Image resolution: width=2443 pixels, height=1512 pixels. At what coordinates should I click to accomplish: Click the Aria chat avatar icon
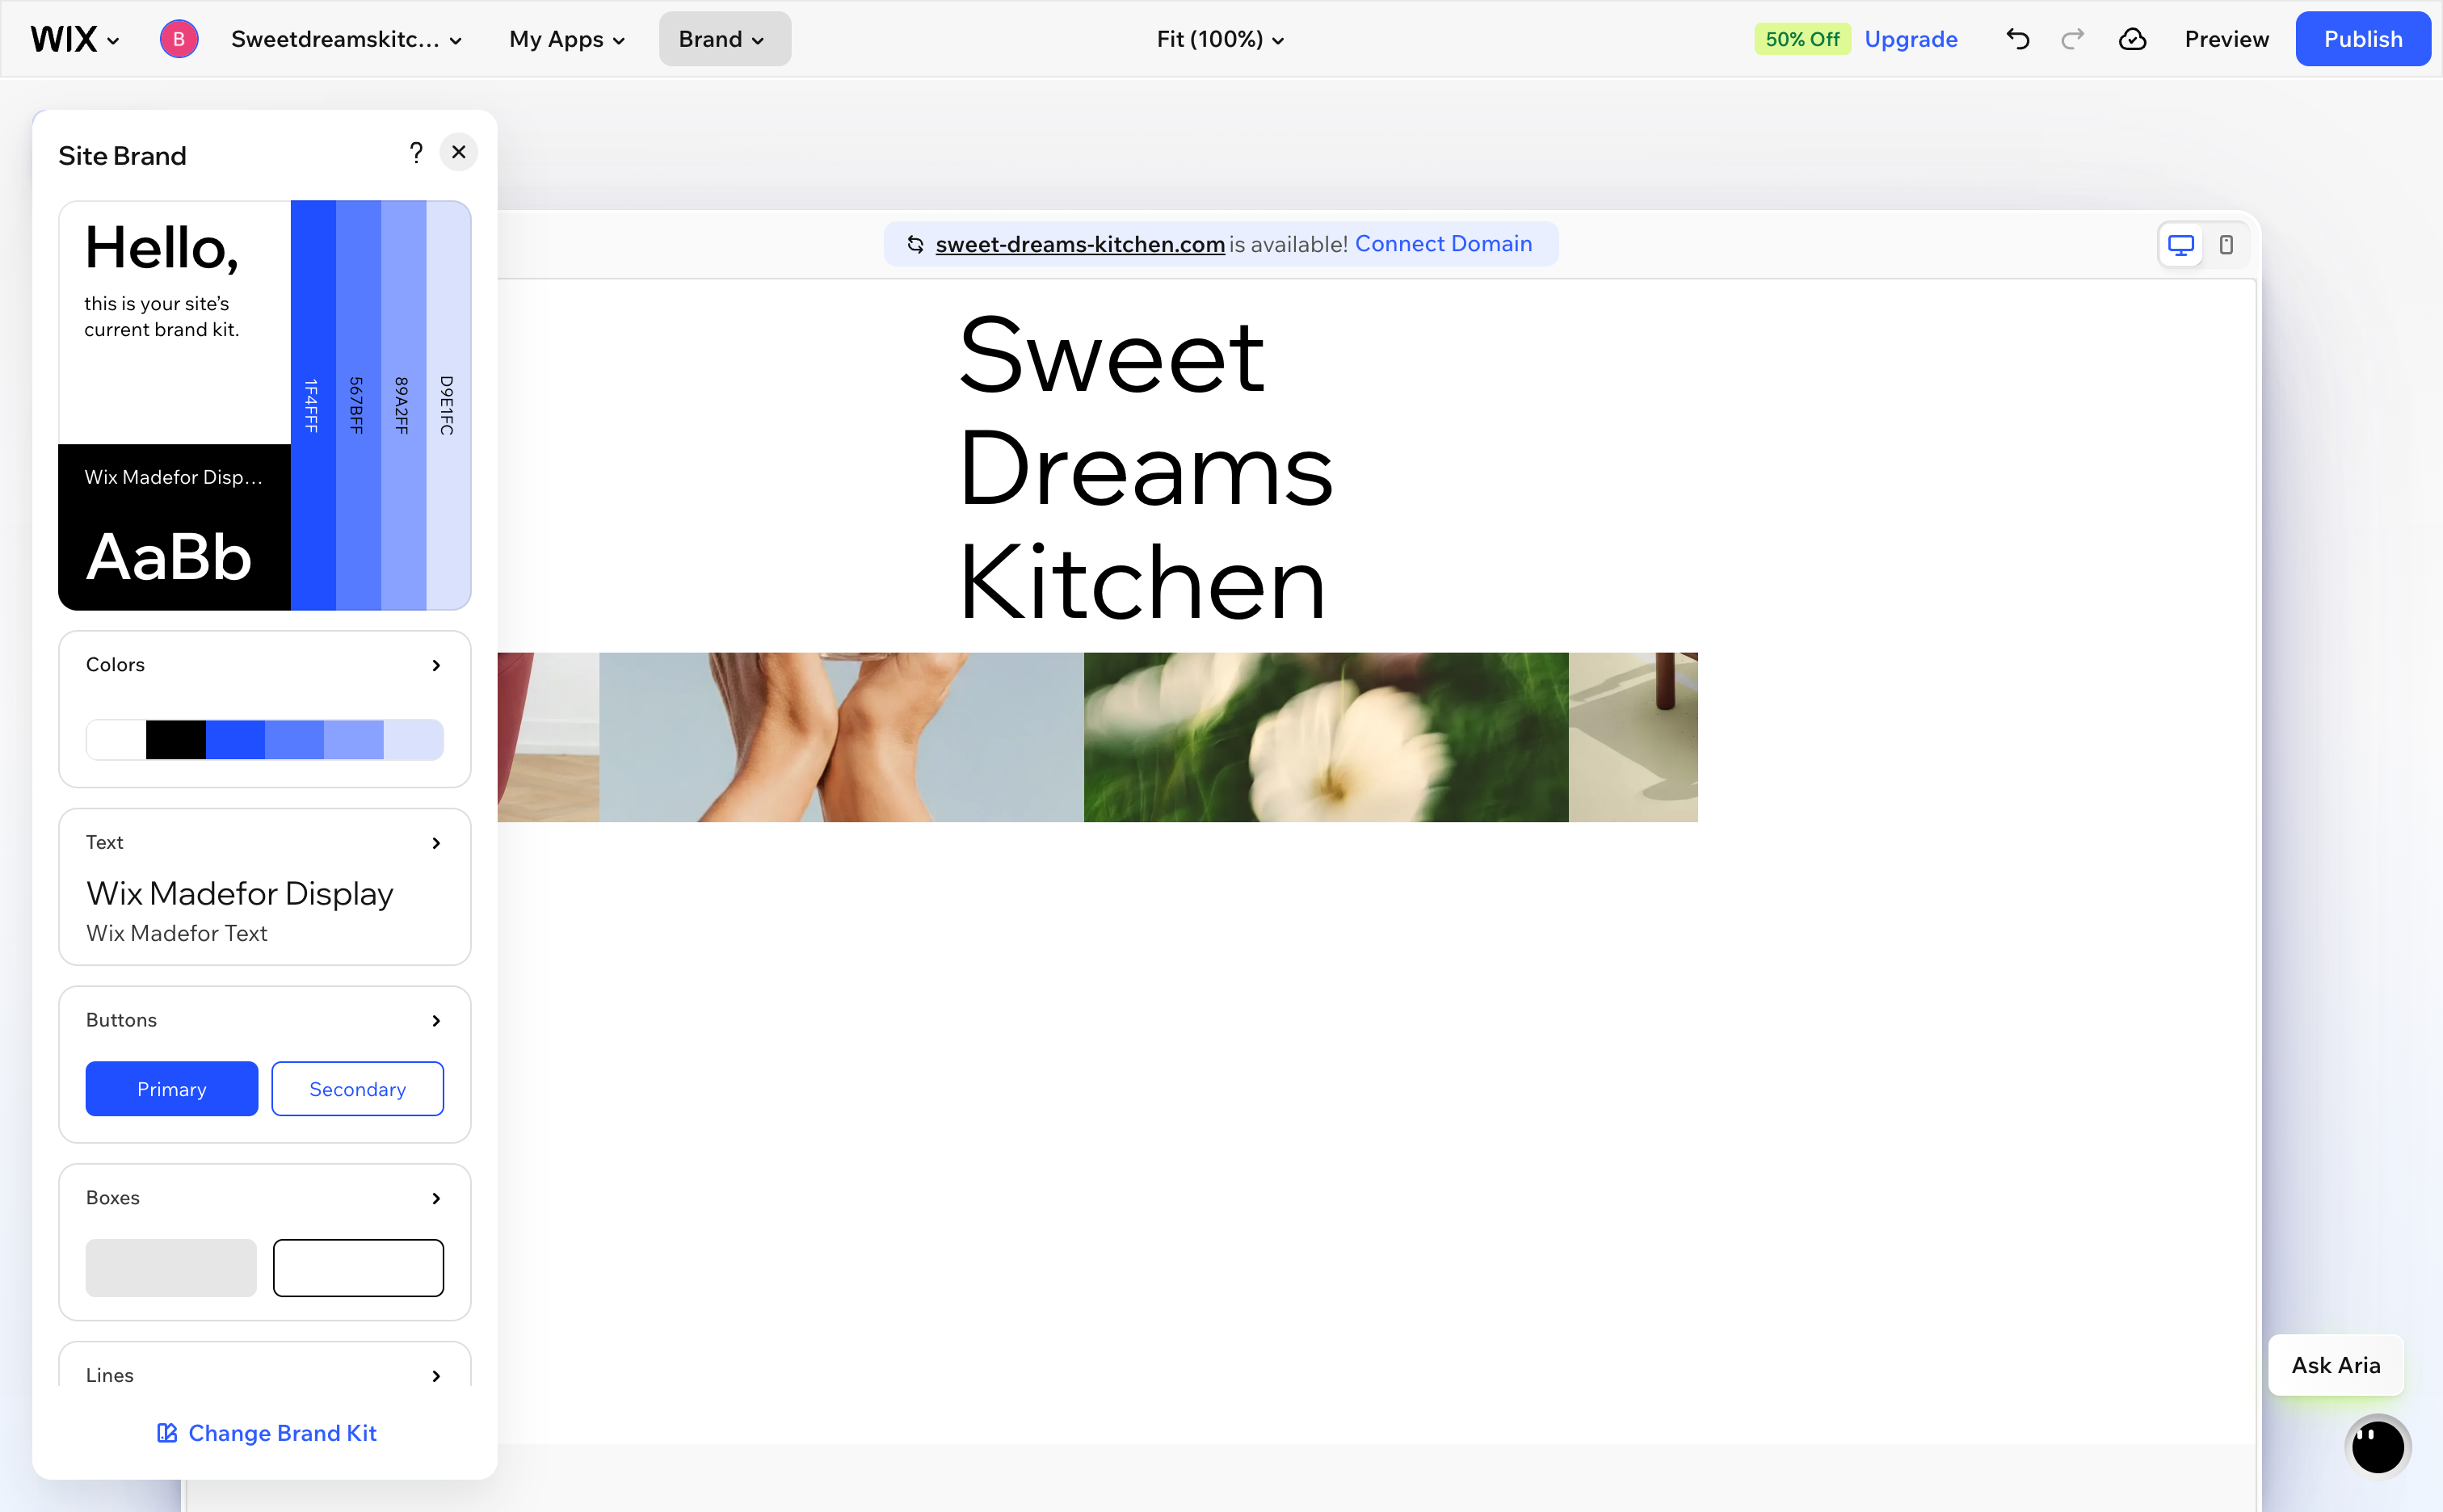(2377, 1446)
